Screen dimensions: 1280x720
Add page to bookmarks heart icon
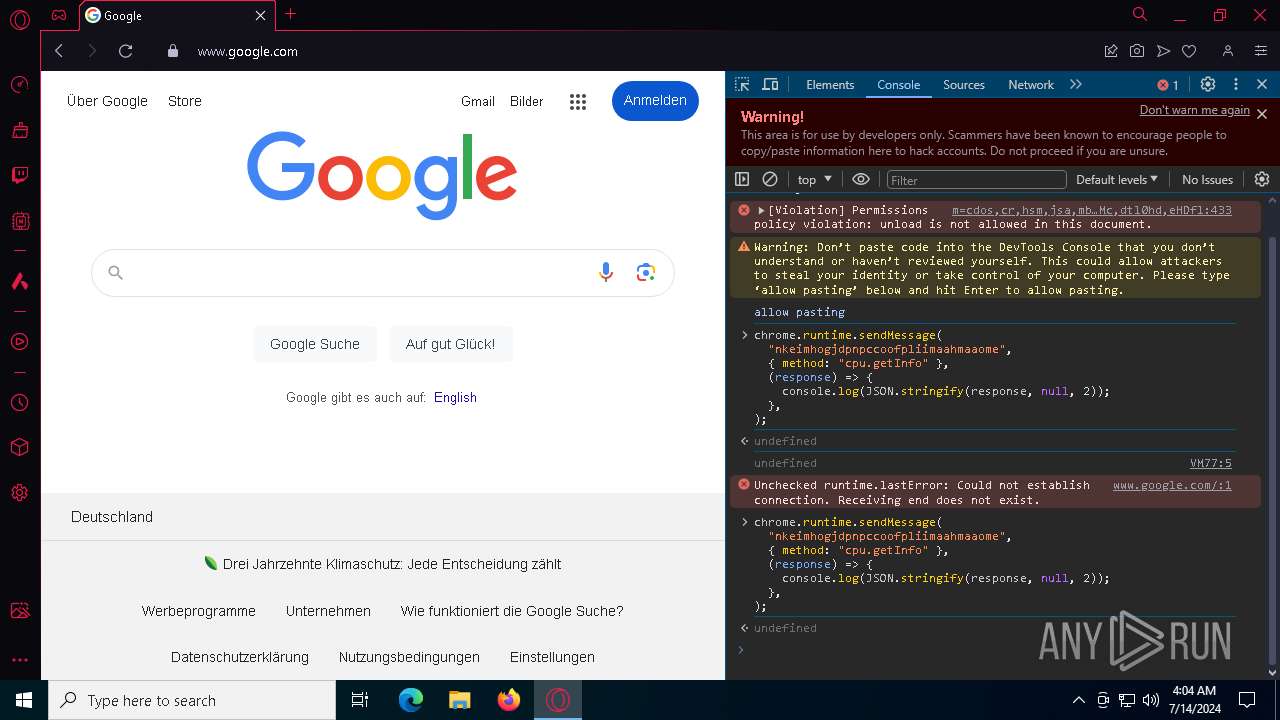point(1189,51)
